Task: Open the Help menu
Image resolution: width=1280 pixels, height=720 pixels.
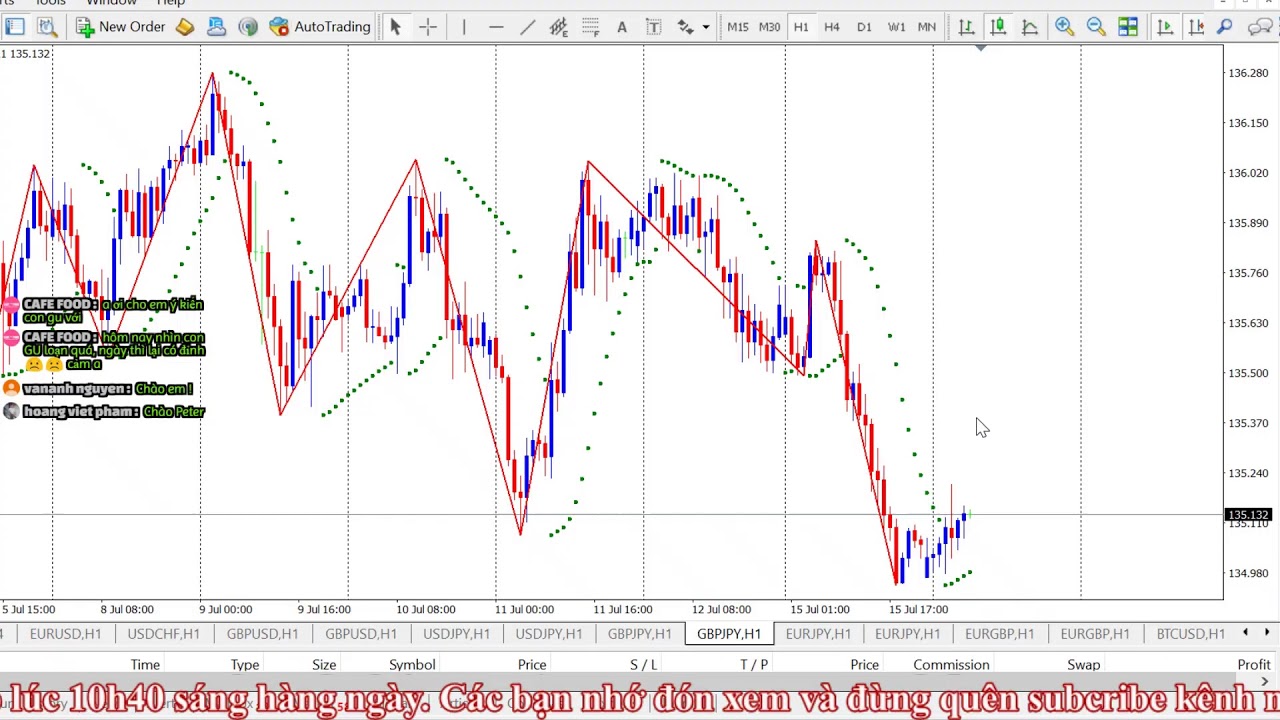Action: point(171,3)
